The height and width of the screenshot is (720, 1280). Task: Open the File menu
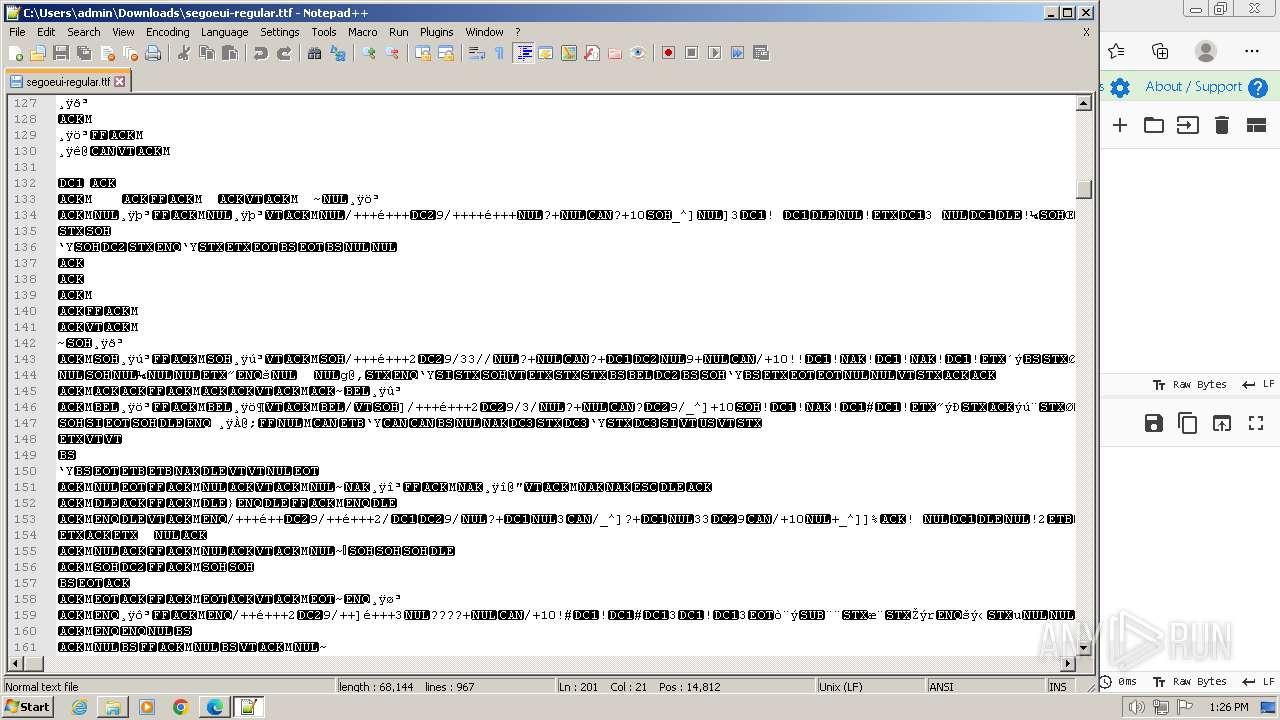point(17,32)
